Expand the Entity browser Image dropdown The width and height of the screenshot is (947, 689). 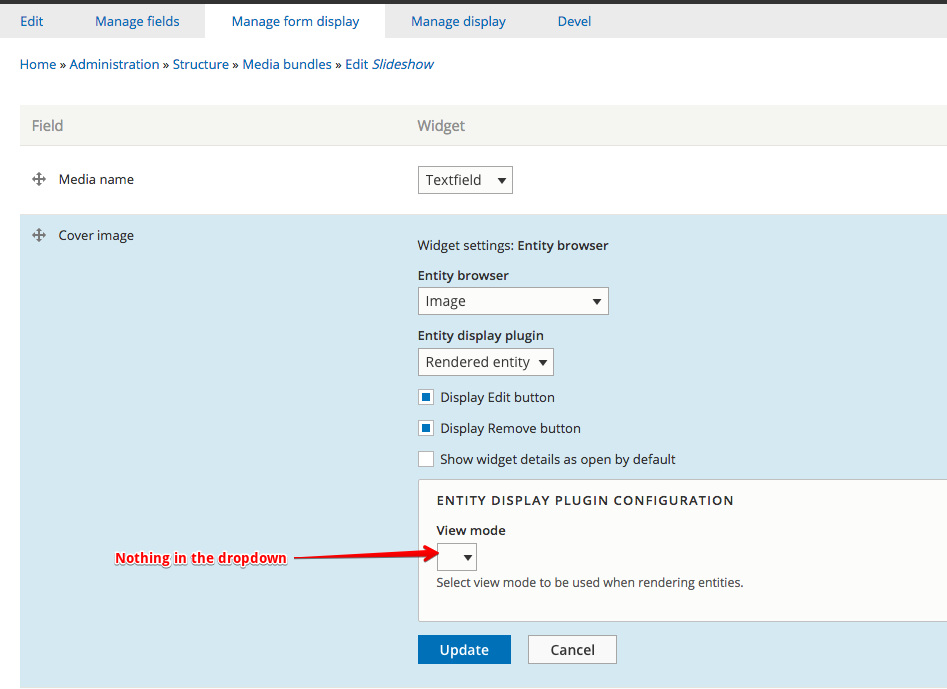tap(512, 301)
